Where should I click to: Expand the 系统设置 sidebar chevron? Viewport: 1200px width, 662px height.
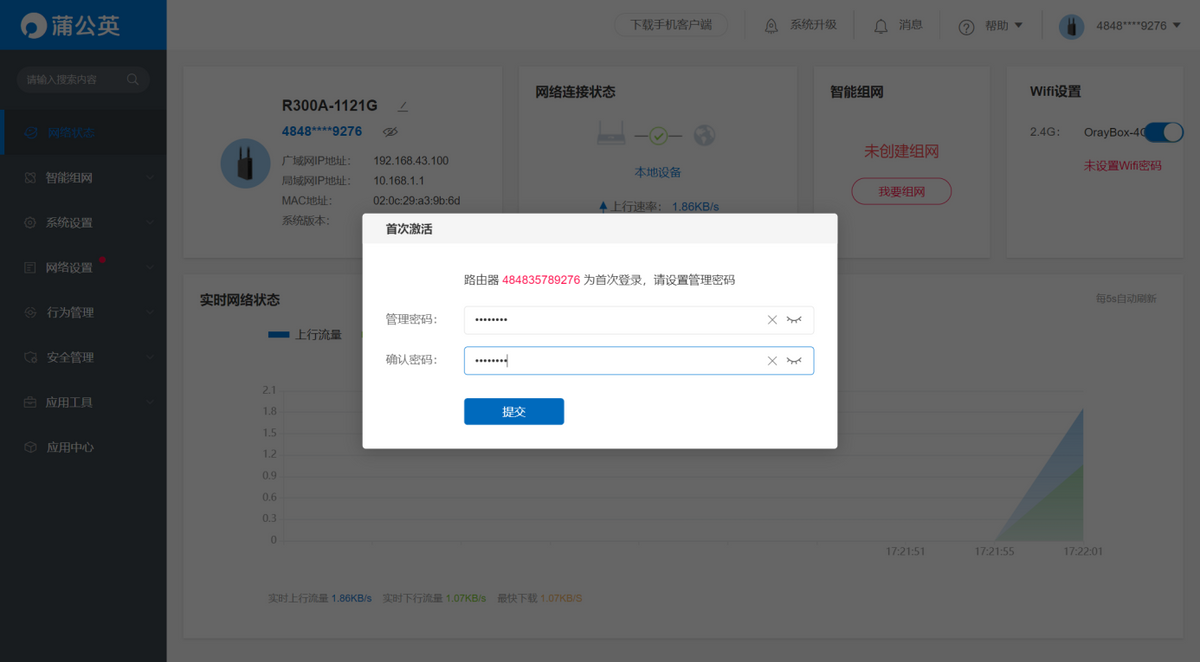150,223
